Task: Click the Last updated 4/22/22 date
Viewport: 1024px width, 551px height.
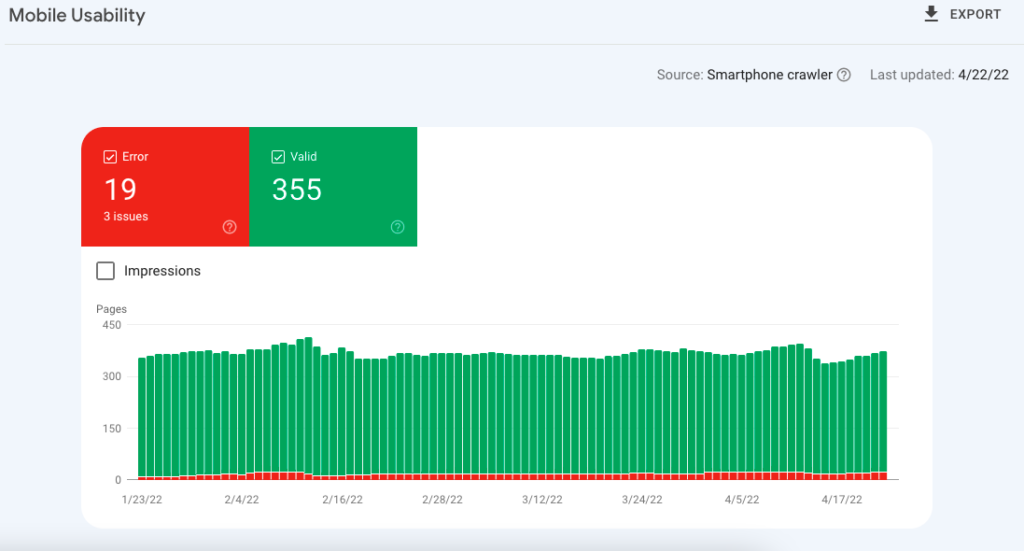Action: [983, 75]
